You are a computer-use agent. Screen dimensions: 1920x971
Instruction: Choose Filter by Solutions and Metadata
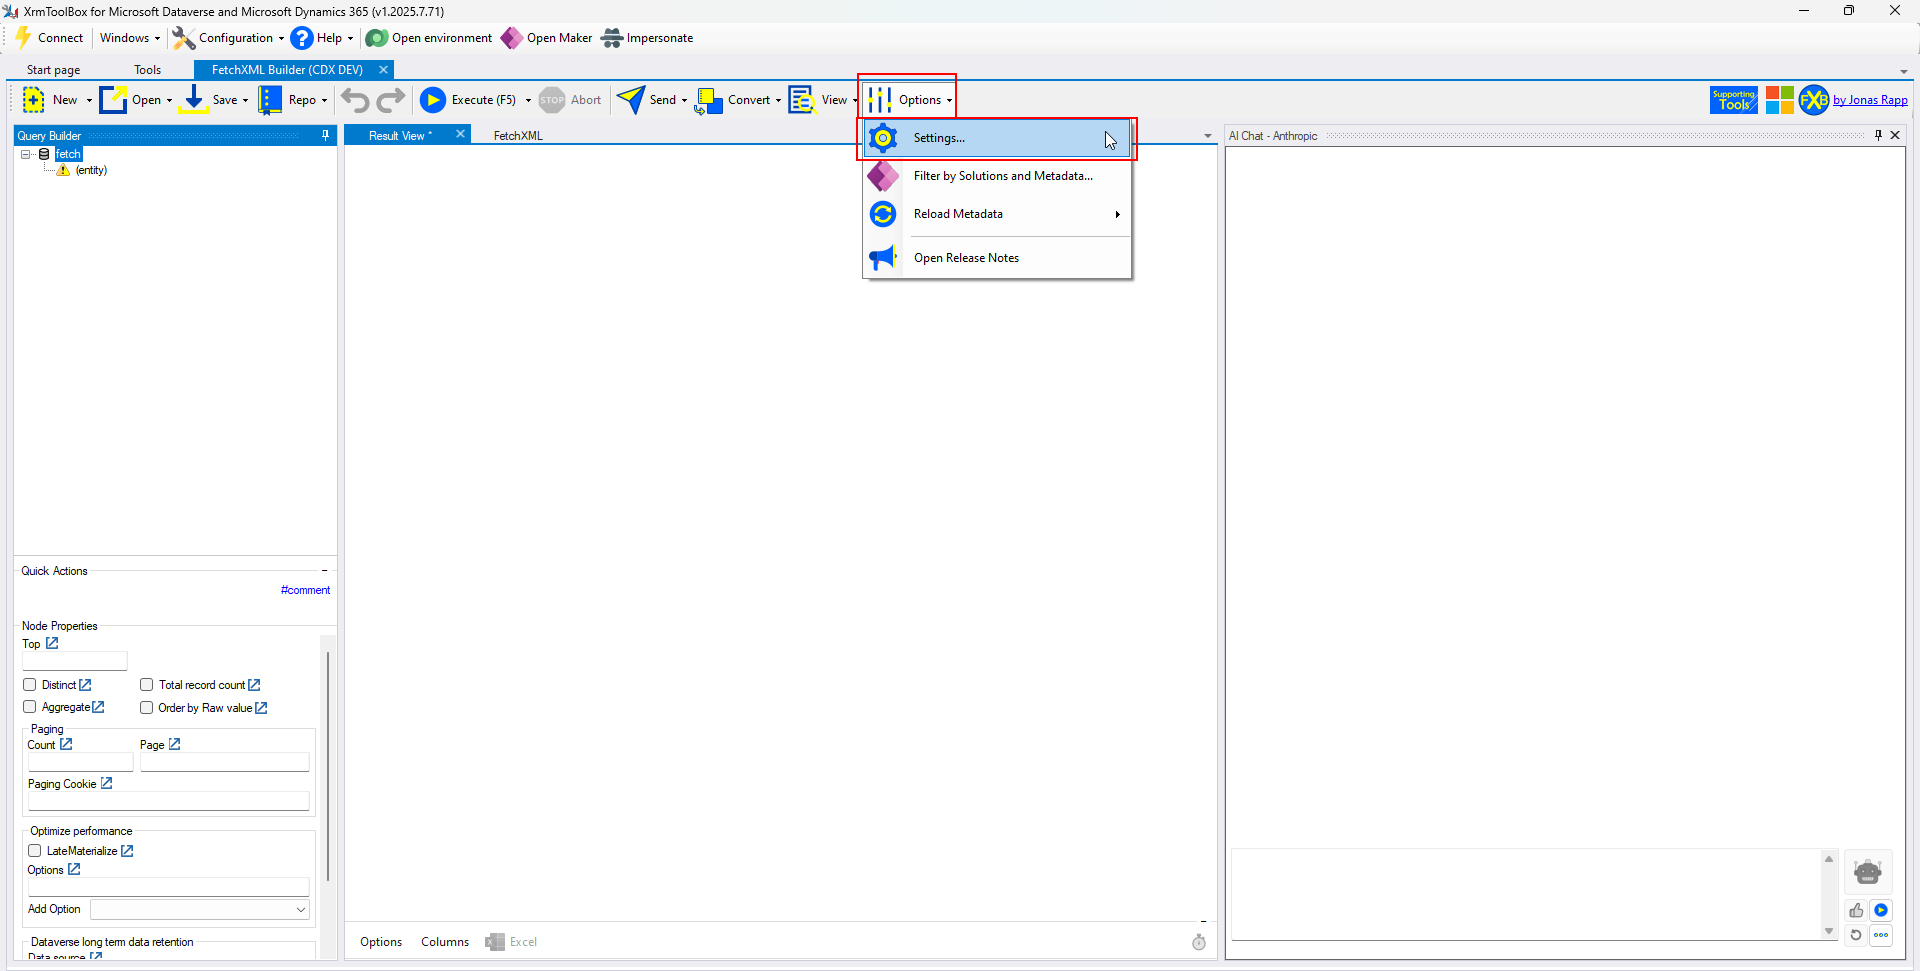click(x=997, y=176)
